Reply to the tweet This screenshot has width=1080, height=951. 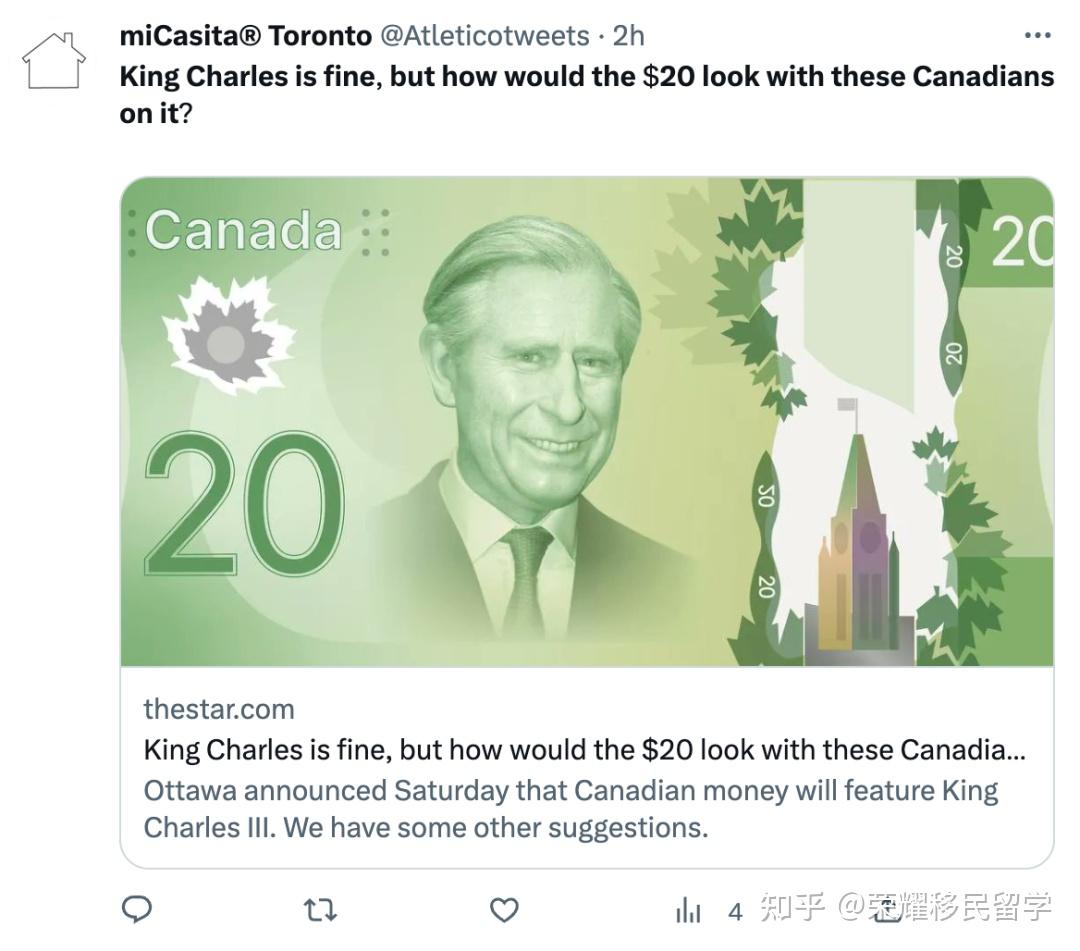tap(137, 909)
